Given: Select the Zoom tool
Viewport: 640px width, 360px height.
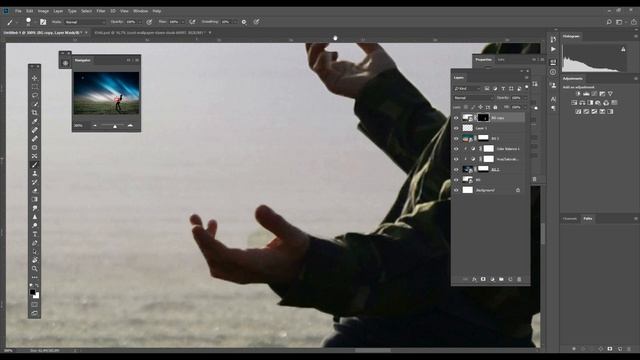Looking at the screenshot, I should [35, 269].
